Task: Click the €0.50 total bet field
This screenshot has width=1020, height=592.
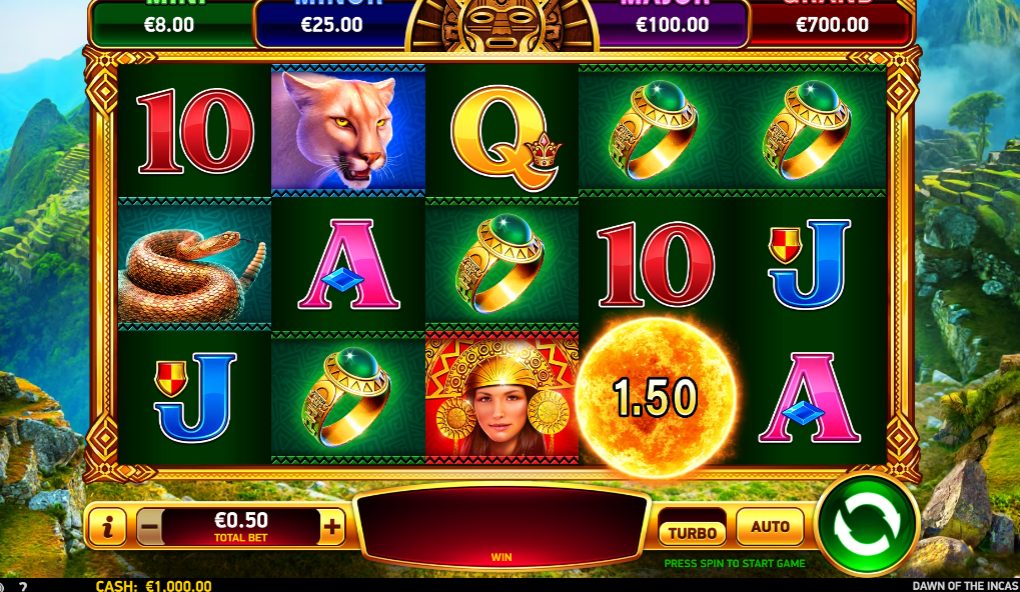Action: pyautogui.click(x=241, y=526)
